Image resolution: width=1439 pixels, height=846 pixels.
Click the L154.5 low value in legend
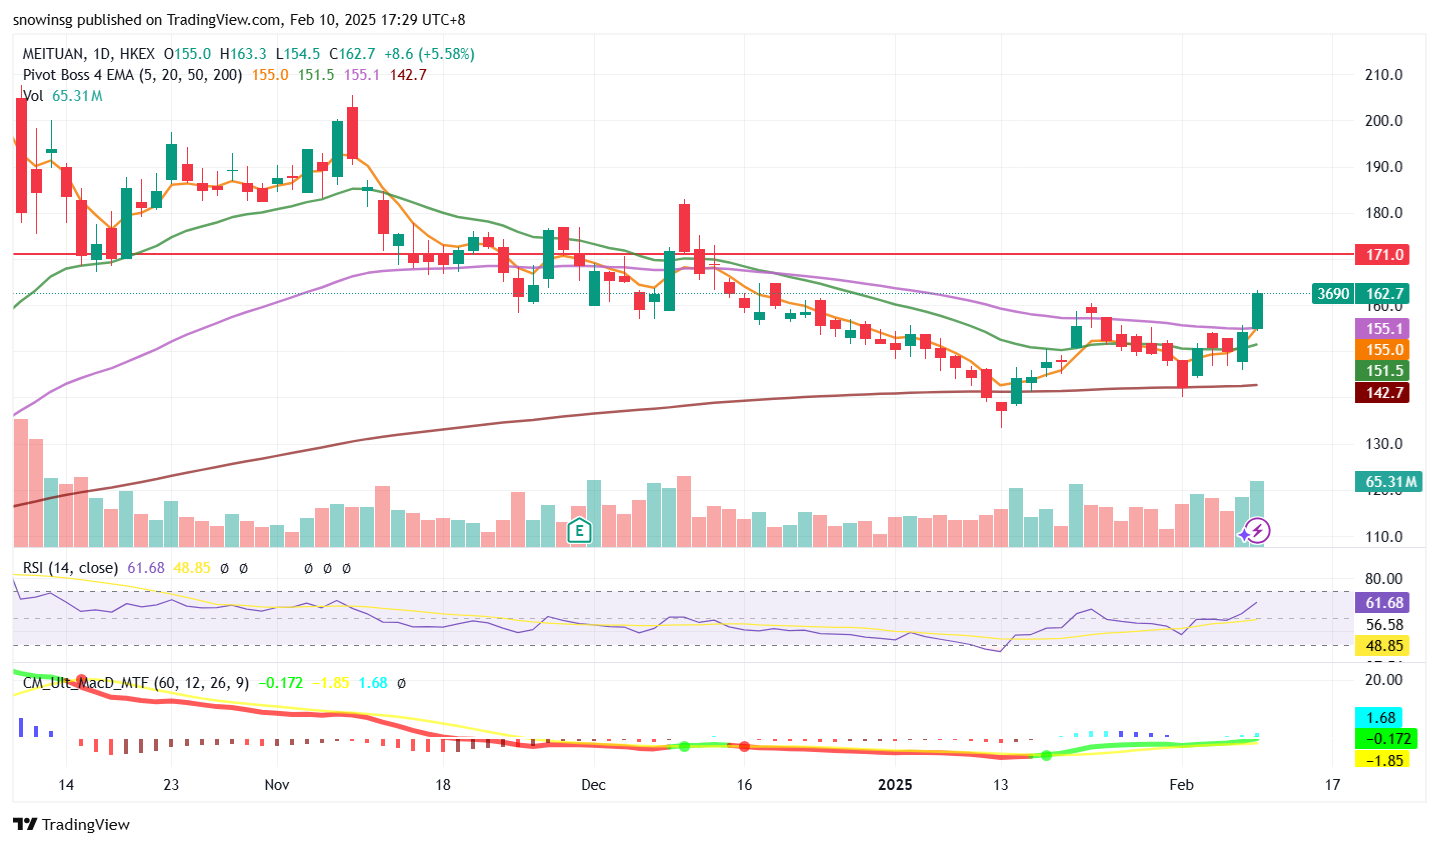click(298, 54)
